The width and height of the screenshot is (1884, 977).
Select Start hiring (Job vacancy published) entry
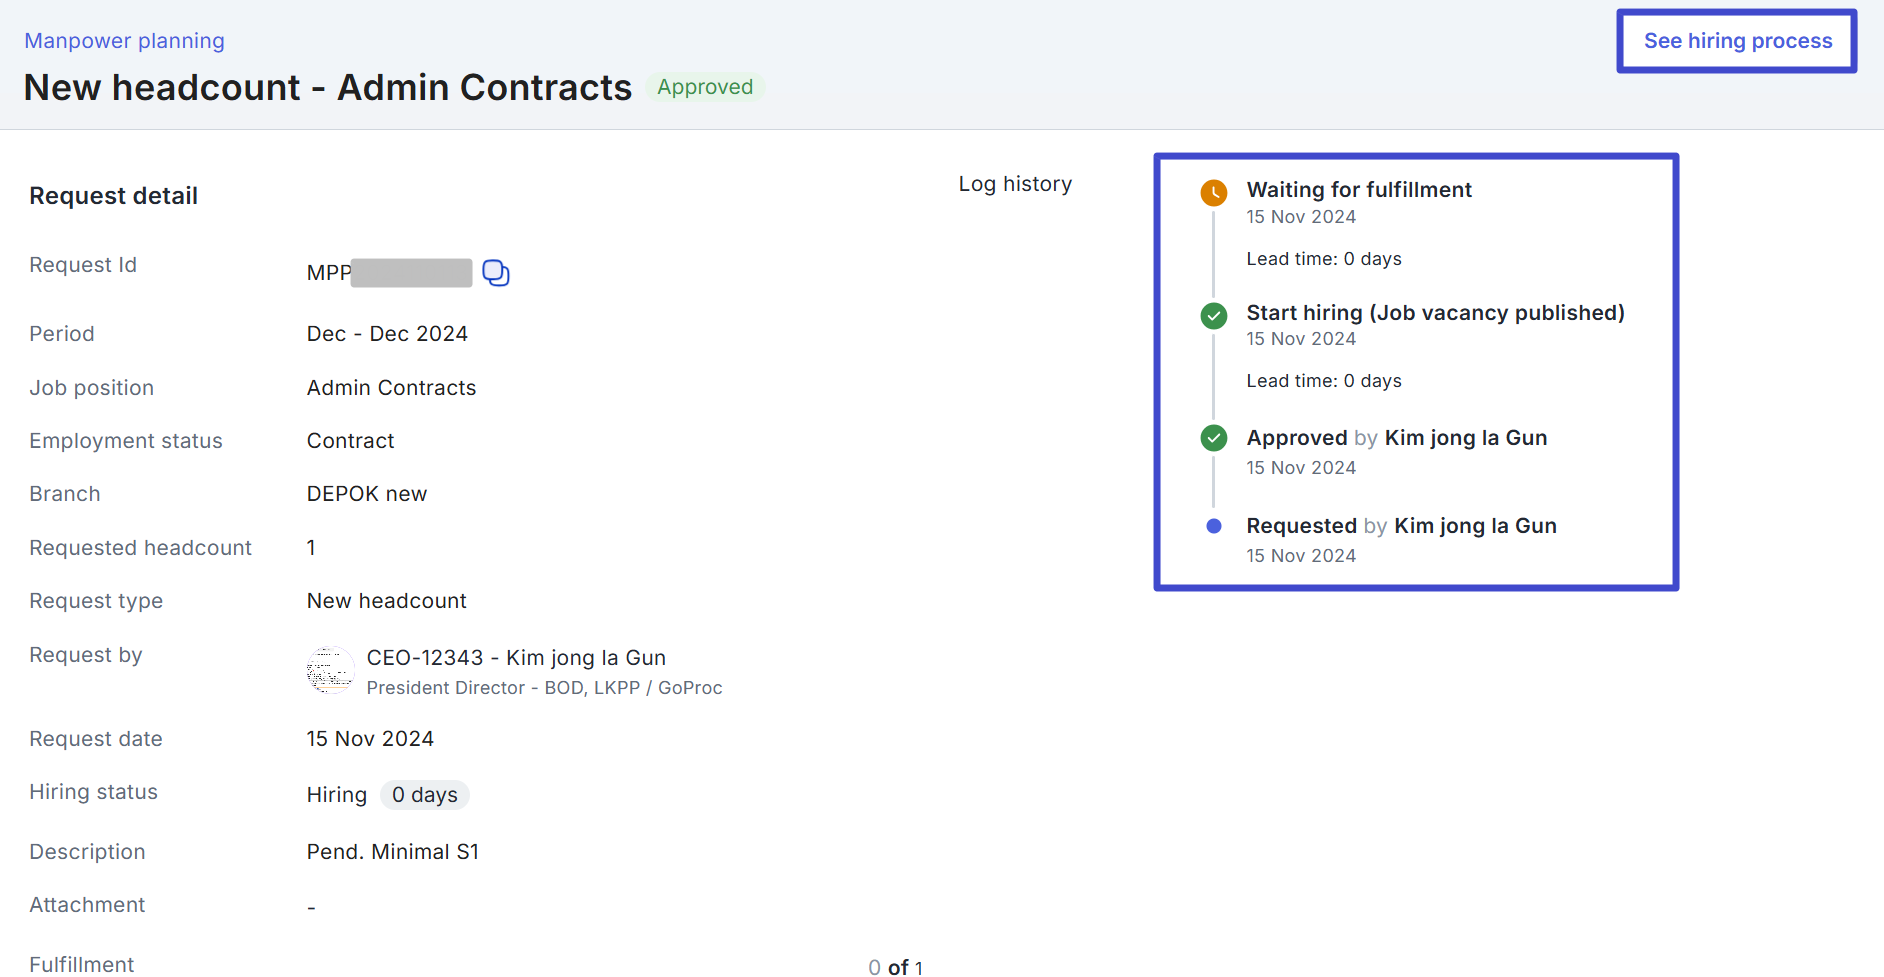click(x=1435, y=313)
